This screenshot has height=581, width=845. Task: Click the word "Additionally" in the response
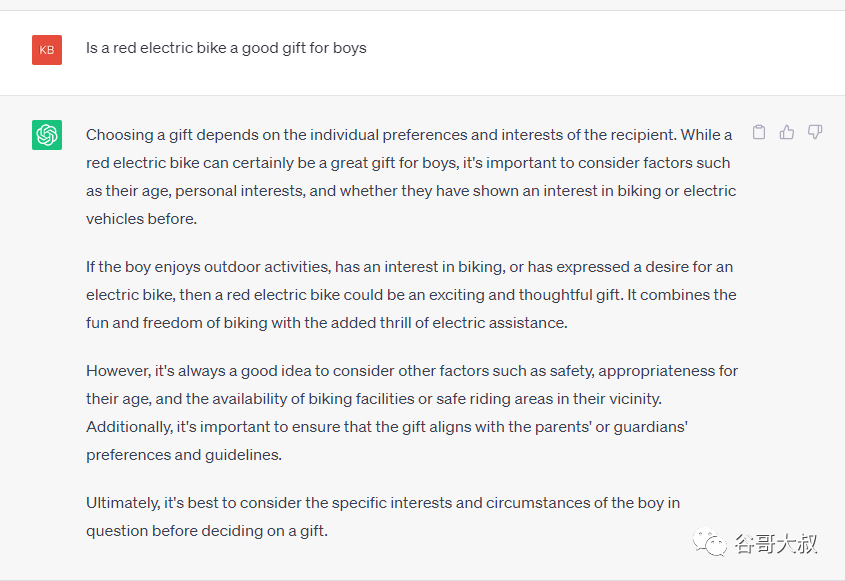(129, 427)
